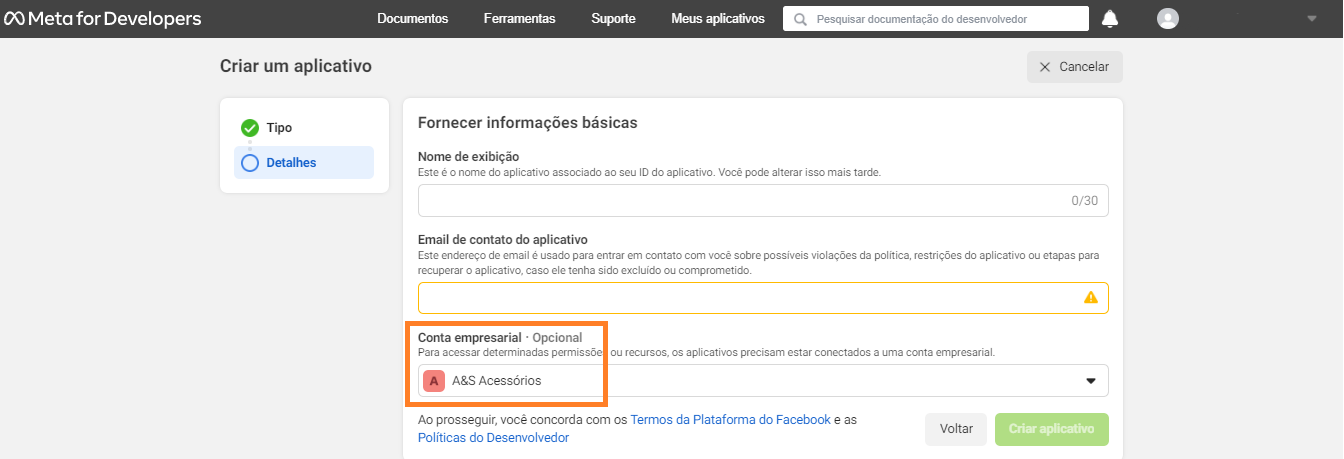
Task: Expand the account menu arrow top right
Action: (1312, 19)
